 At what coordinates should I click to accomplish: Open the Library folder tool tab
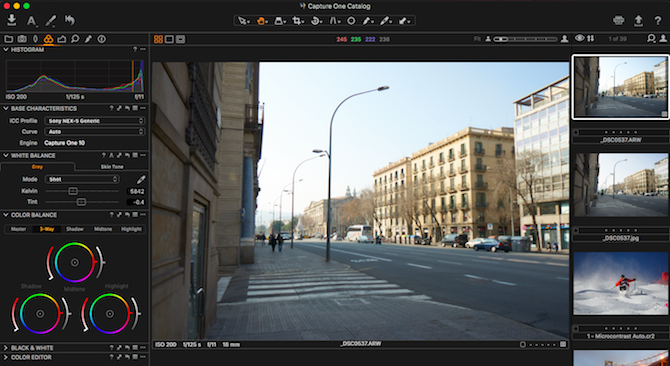pos(8,39)
